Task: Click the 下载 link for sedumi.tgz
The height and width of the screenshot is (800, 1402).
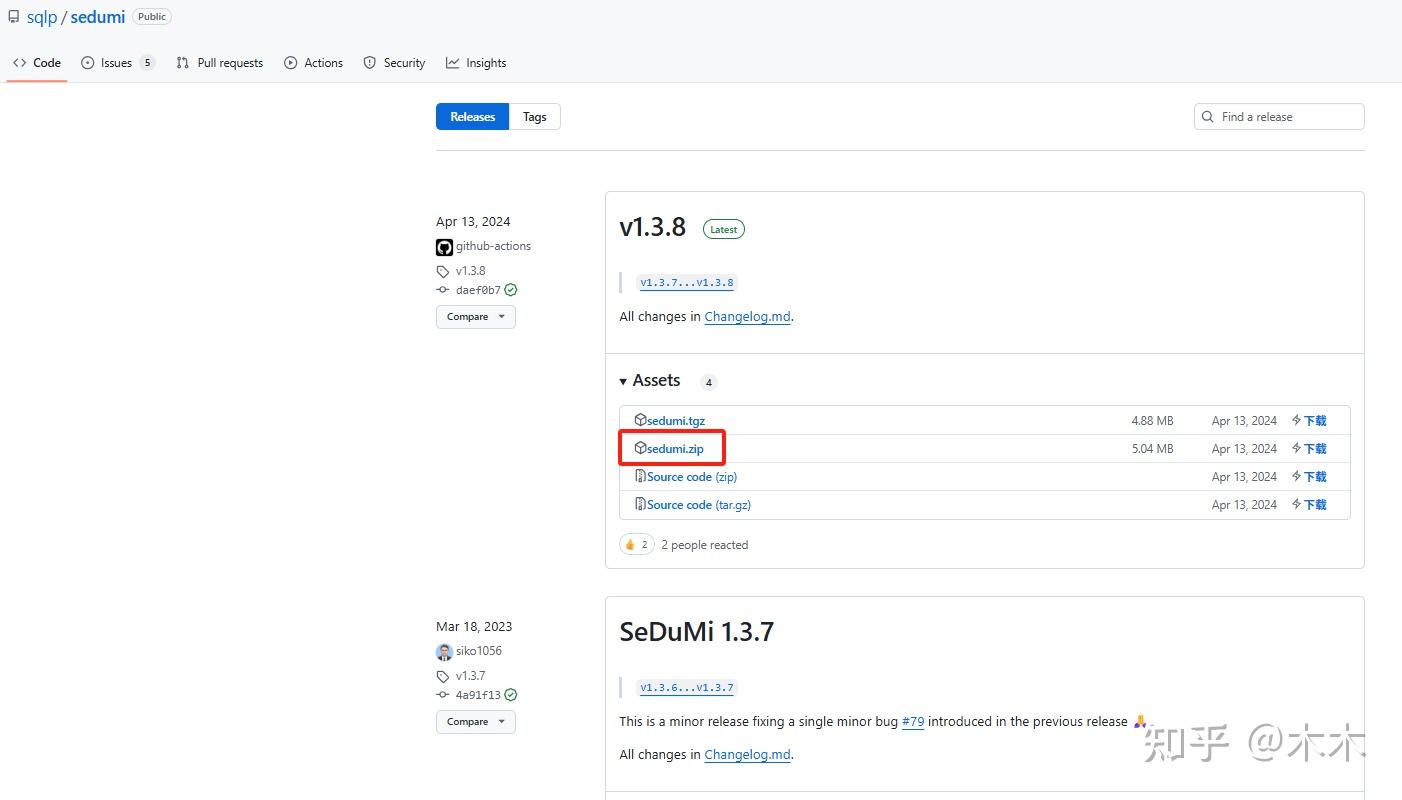Action: point(1315,421)
